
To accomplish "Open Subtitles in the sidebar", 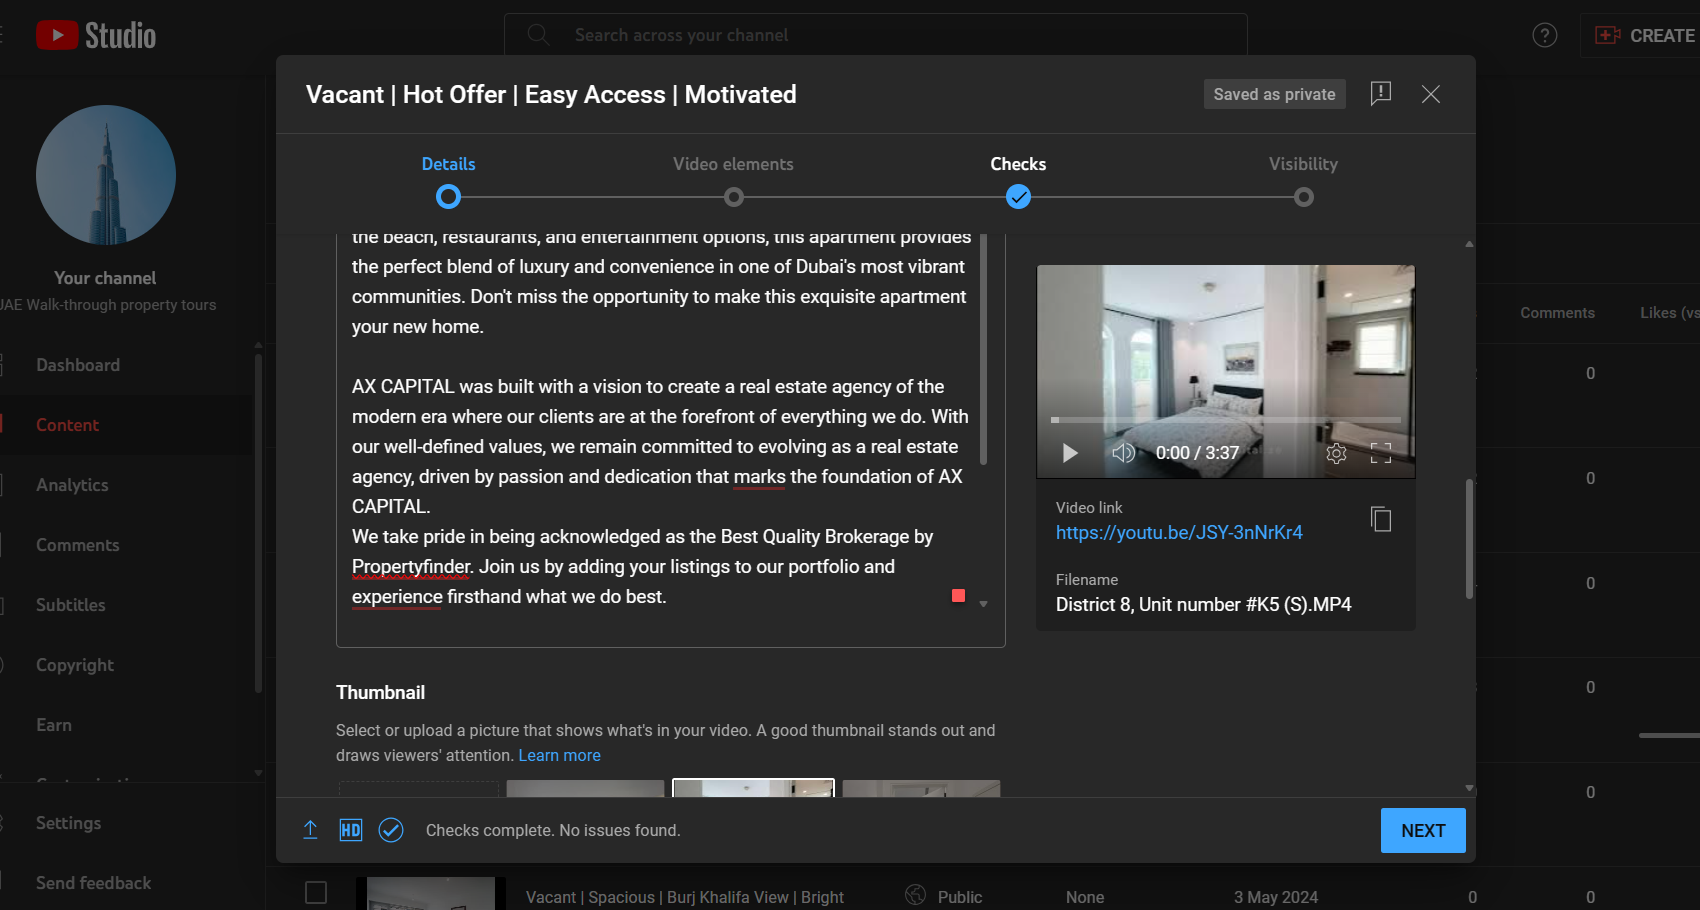I will (x=71, y=605).
